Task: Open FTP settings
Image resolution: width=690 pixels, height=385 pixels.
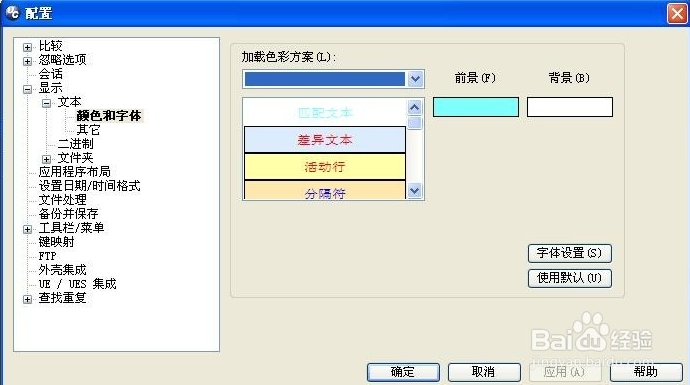Action: (47, 256)
